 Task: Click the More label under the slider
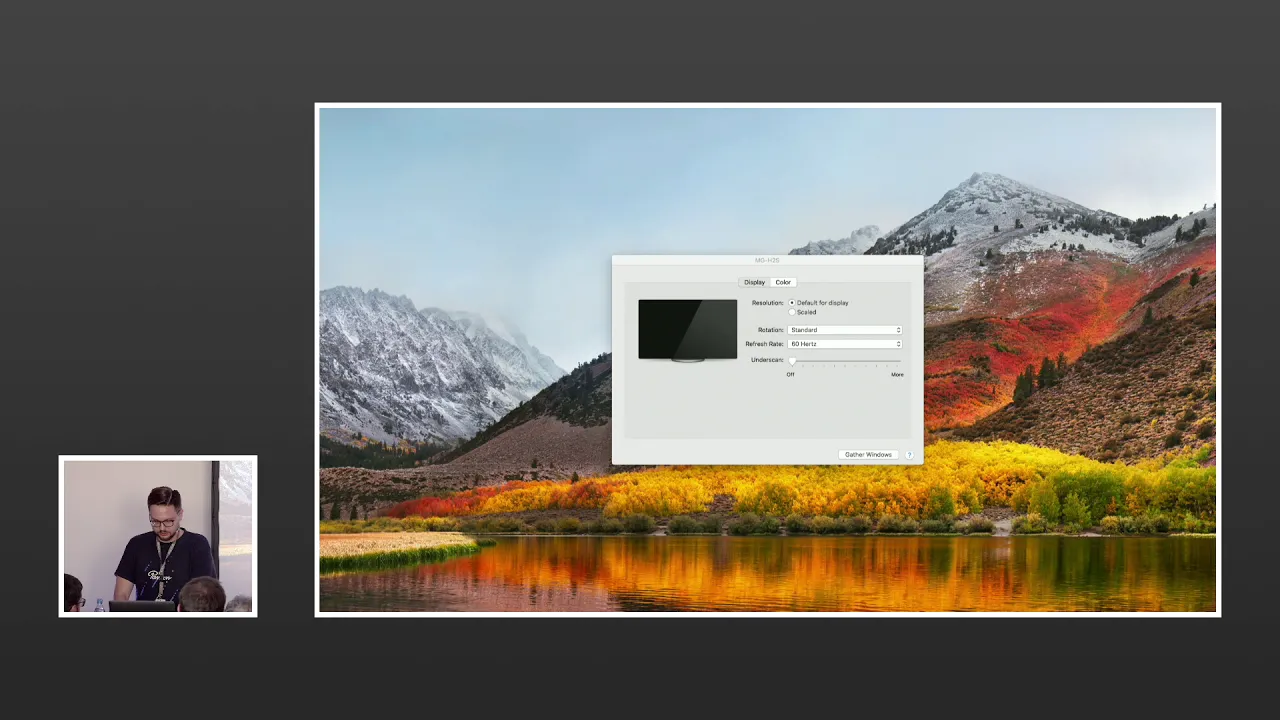(897, 375)
